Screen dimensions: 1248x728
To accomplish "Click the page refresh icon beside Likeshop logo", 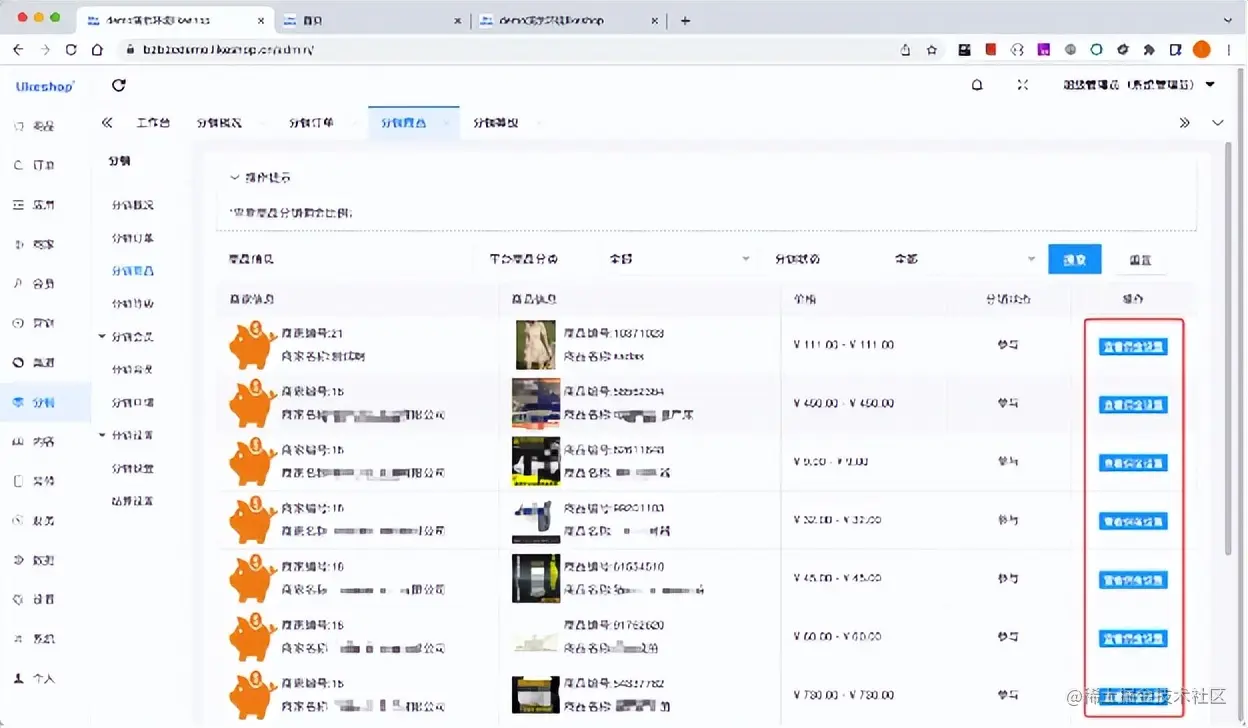I will (119, 85).
